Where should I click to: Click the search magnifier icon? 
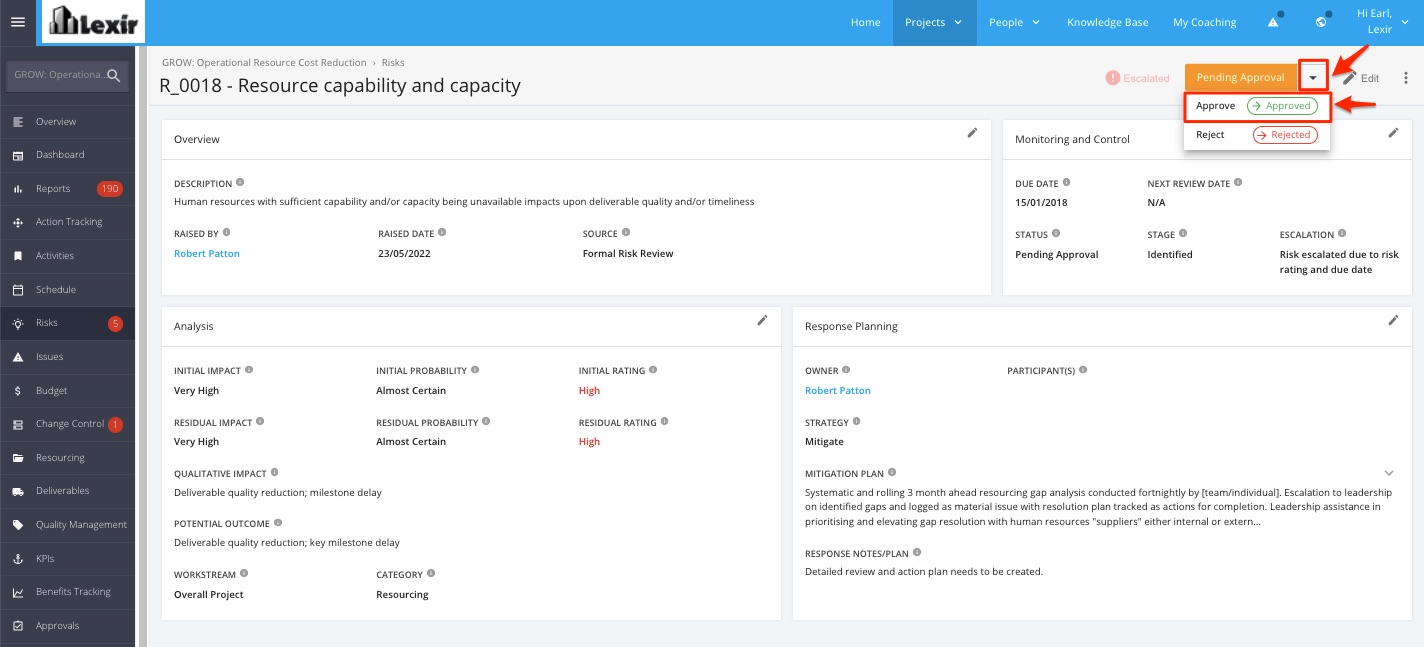[x=114, y=75]
